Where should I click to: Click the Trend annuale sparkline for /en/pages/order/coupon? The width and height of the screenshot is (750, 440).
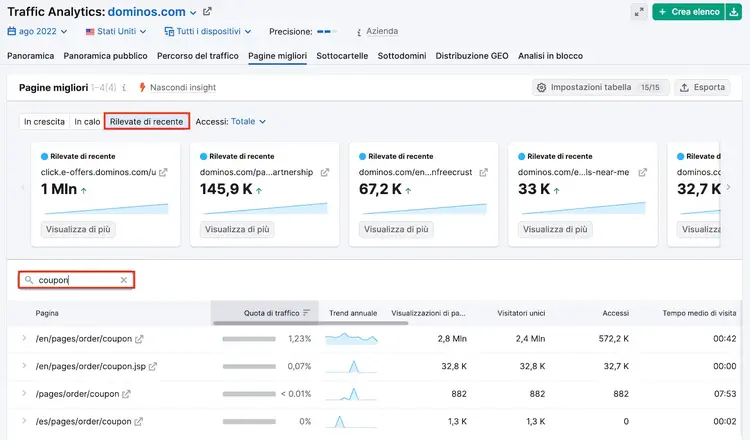coord(352,339)
